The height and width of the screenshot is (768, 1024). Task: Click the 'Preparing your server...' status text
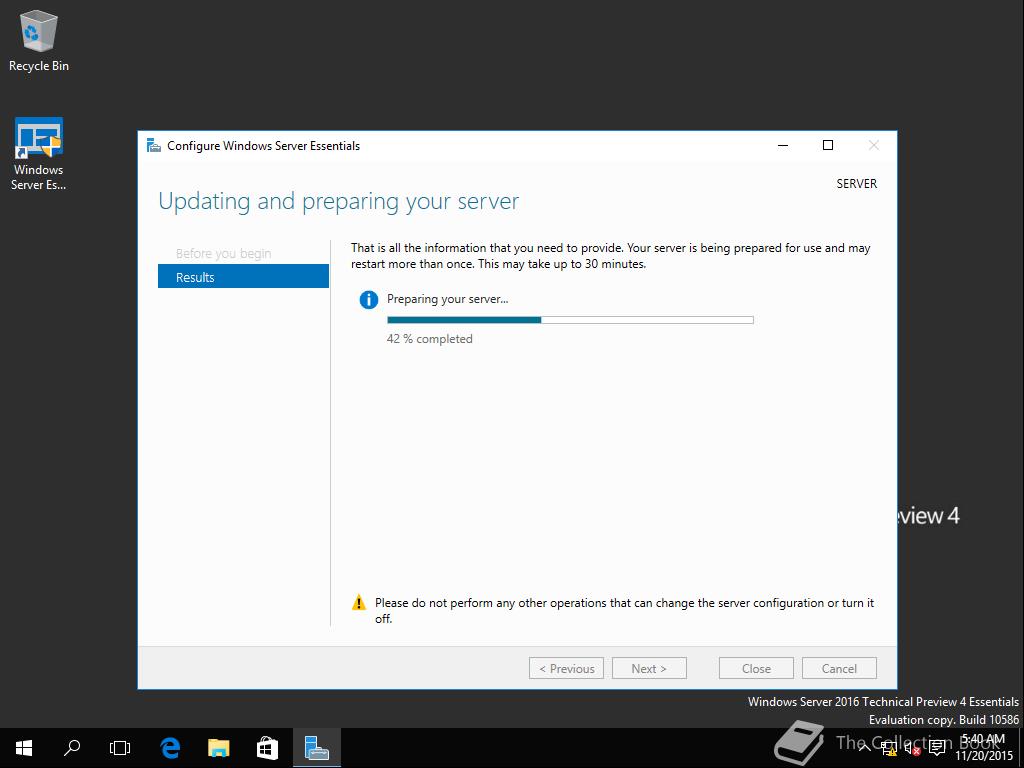(447, 299)
